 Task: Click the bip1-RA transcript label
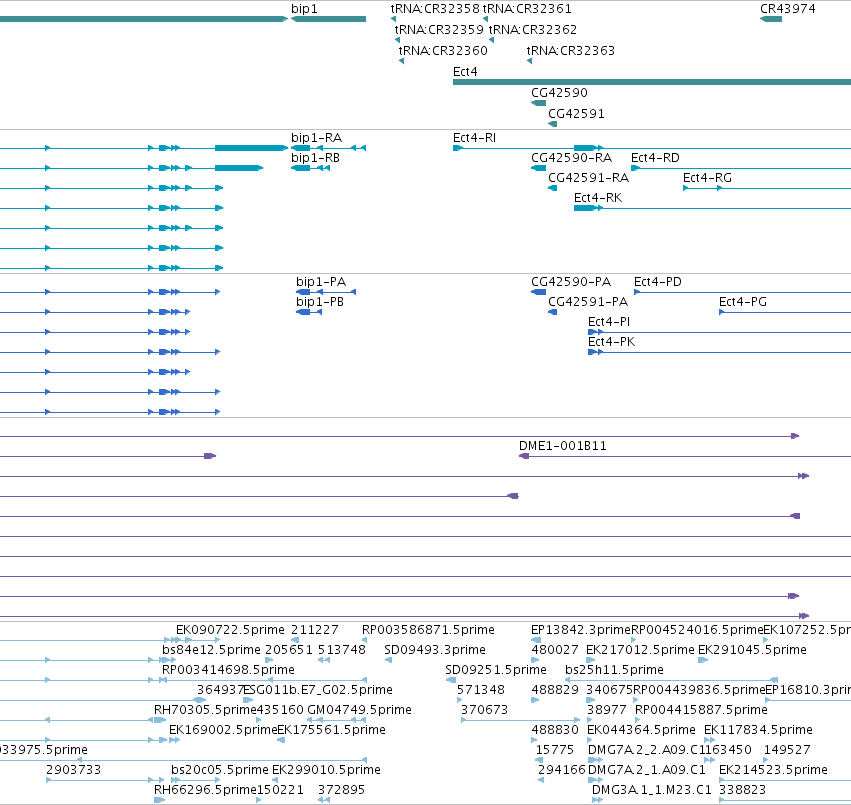coord(316,138)
